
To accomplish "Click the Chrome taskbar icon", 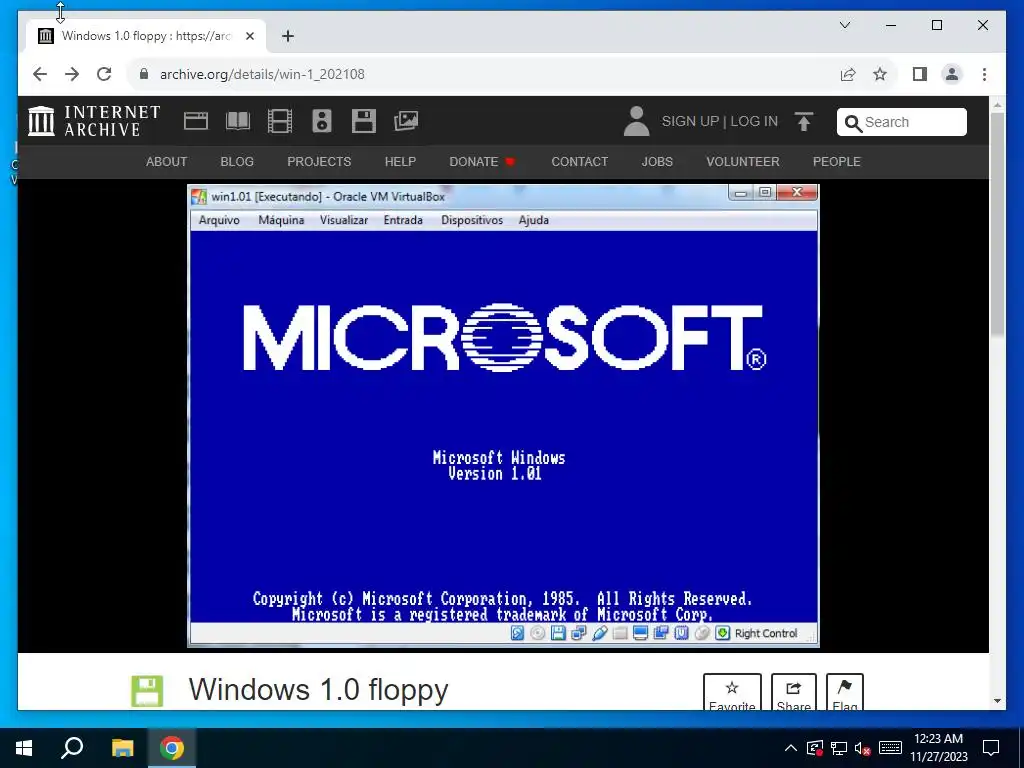I will point(172,748).
